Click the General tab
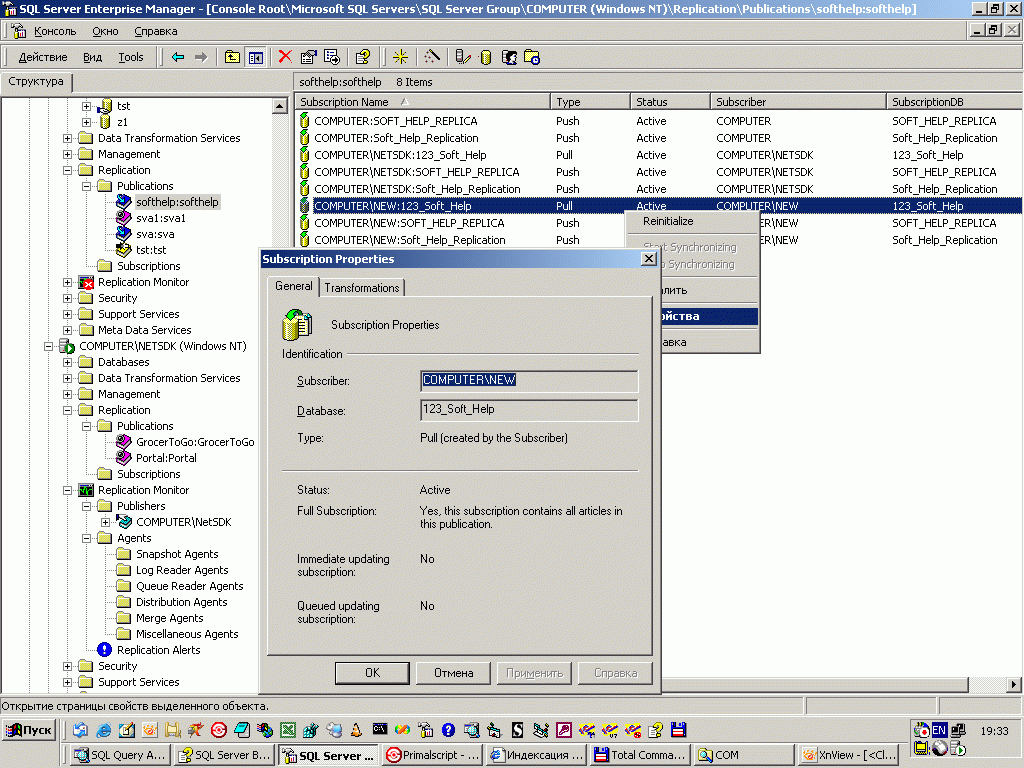This screenshot has height=768, width=1024. (293, 286)
